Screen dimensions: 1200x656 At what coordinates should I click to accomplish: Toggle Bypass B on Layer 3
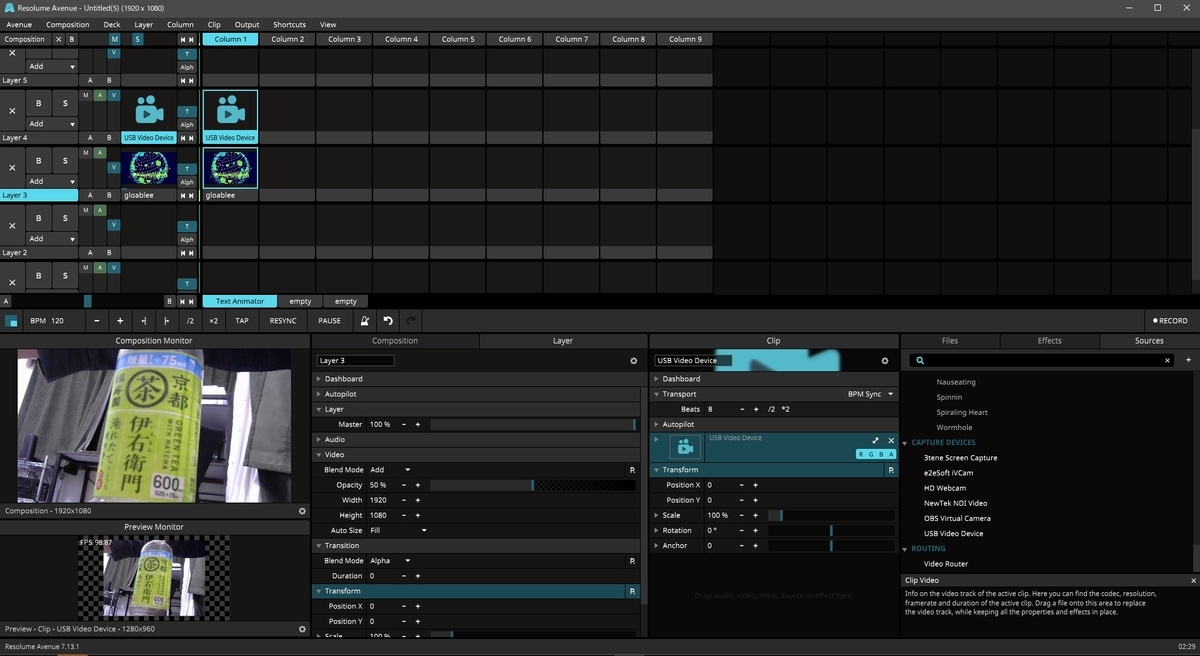[39, 160]
